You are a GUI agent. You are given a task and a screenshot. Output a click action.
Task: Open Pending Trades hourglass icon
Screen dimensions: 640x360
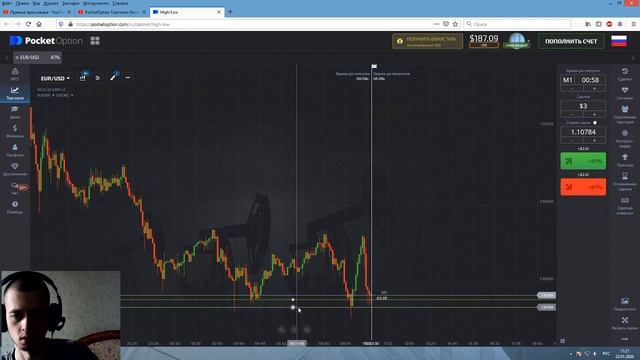(624, 181)
